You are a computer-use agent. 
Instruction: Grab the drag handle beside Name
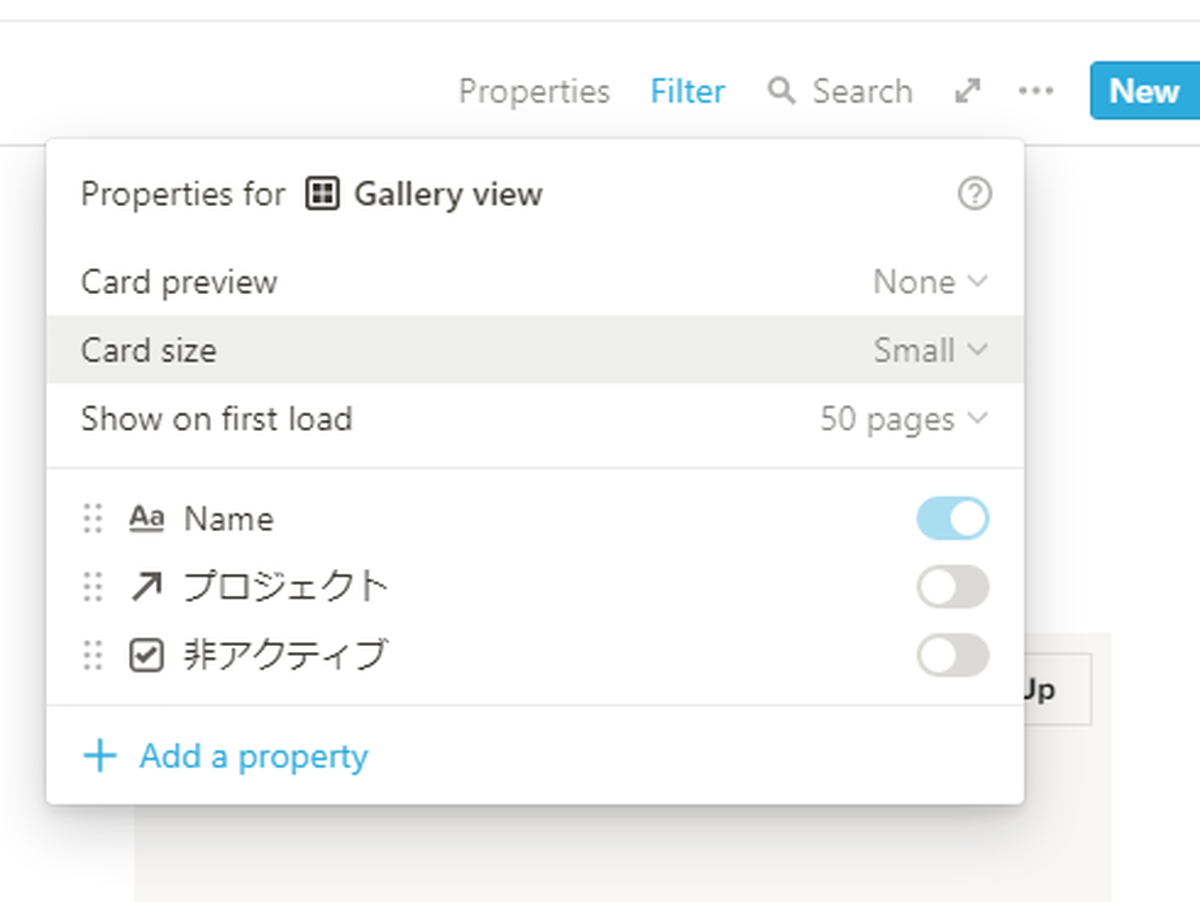(x=92, y=519)
